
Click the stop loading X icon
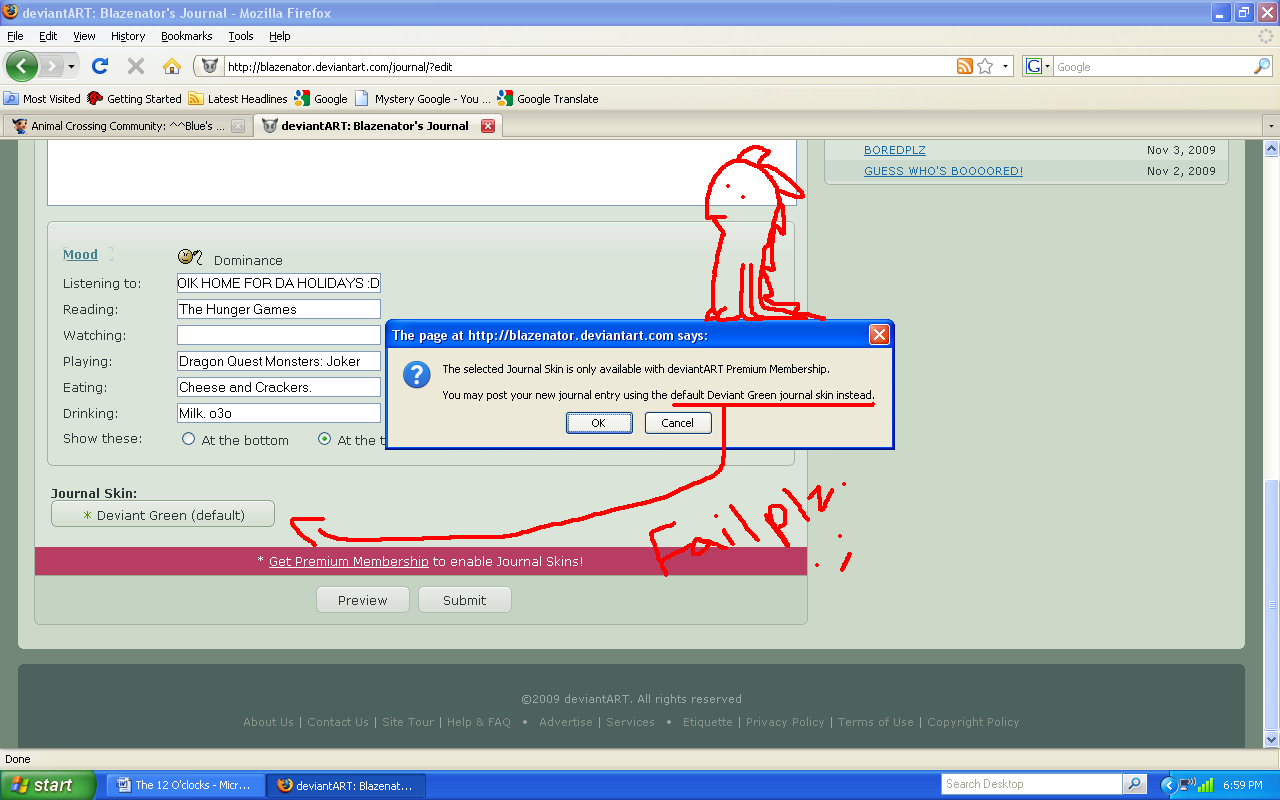click(136, 66)
